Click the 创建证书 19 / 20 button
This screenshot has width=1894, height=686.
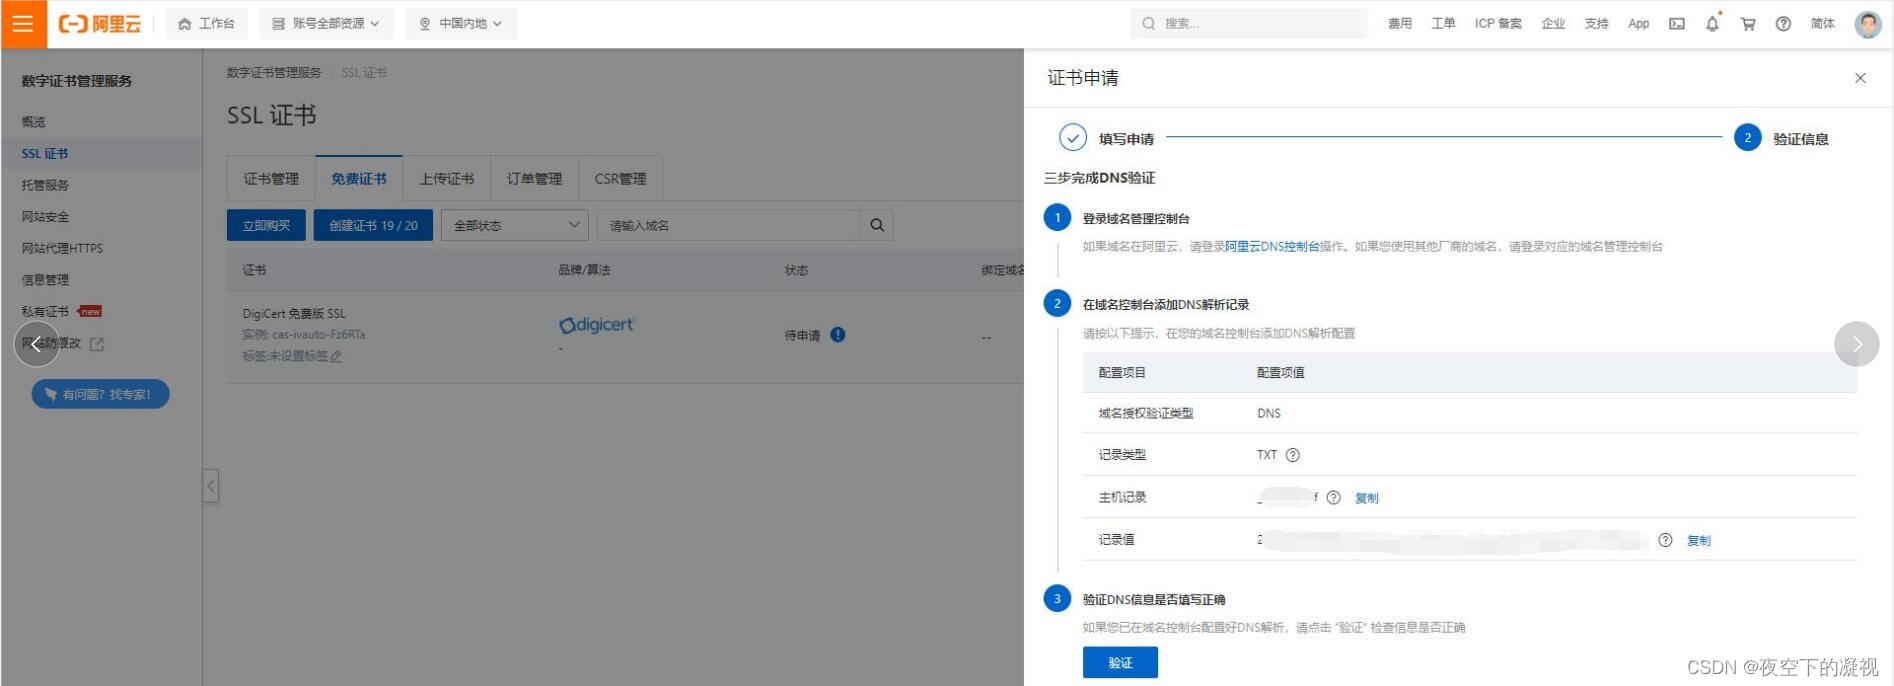[373, 225]
